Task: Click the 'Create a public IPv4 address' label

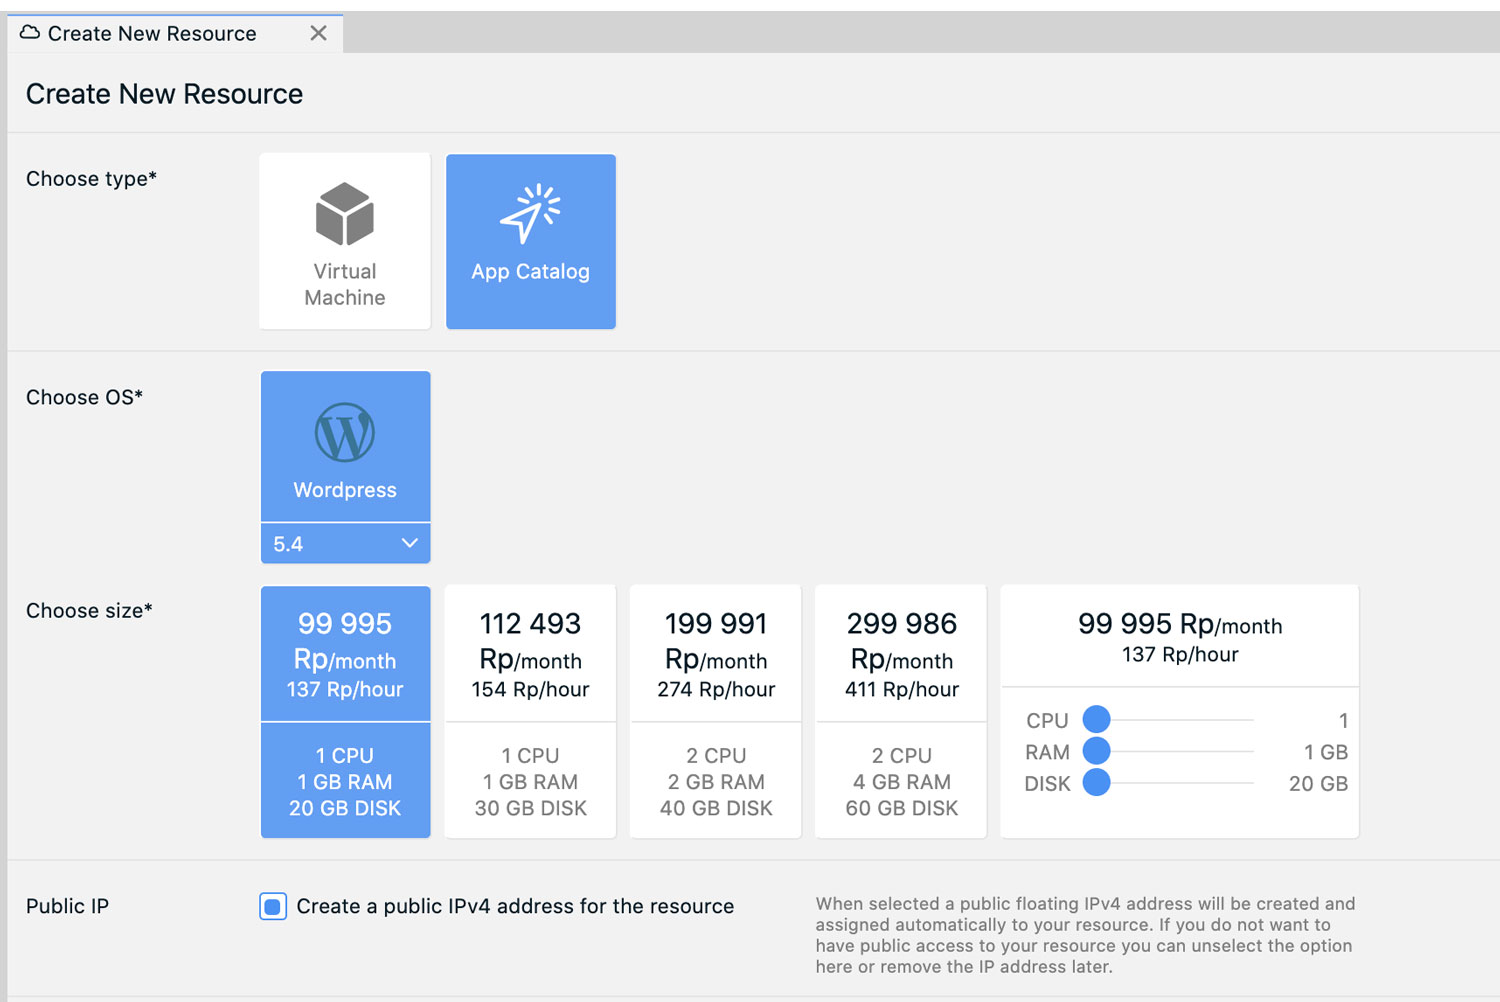Action: coord(515,906)
